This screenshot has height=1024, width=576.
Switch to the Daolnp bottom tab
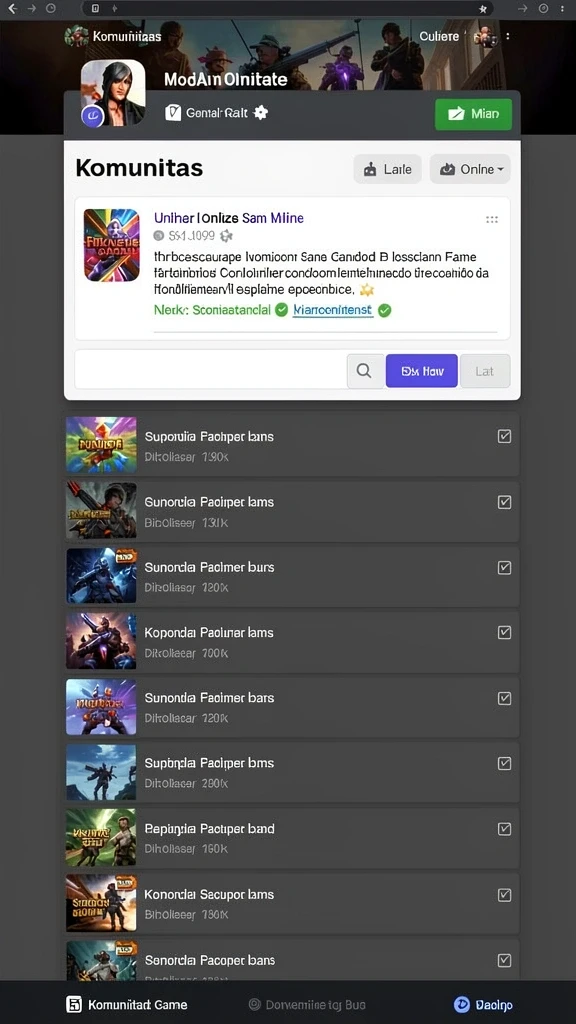tap(483, 1004)
